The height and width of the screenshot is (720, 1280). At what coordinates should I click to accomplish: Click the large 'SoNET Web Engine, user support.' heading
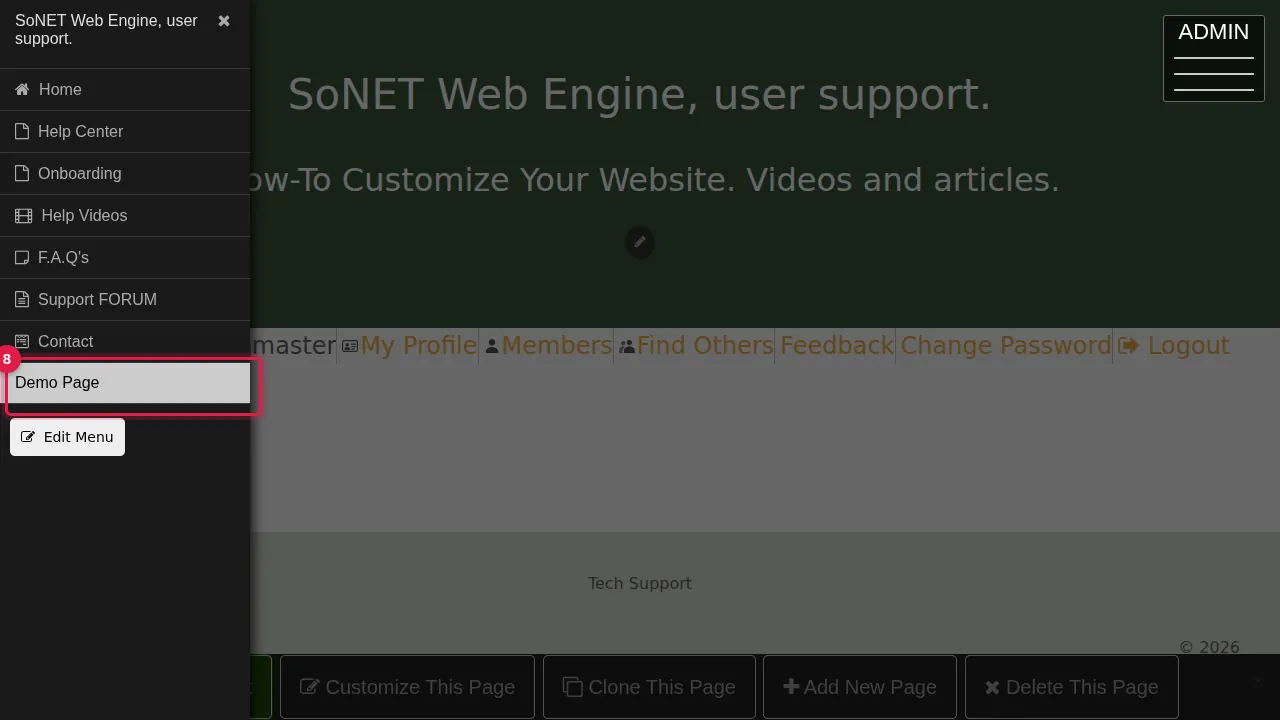(x=640, y=95)
